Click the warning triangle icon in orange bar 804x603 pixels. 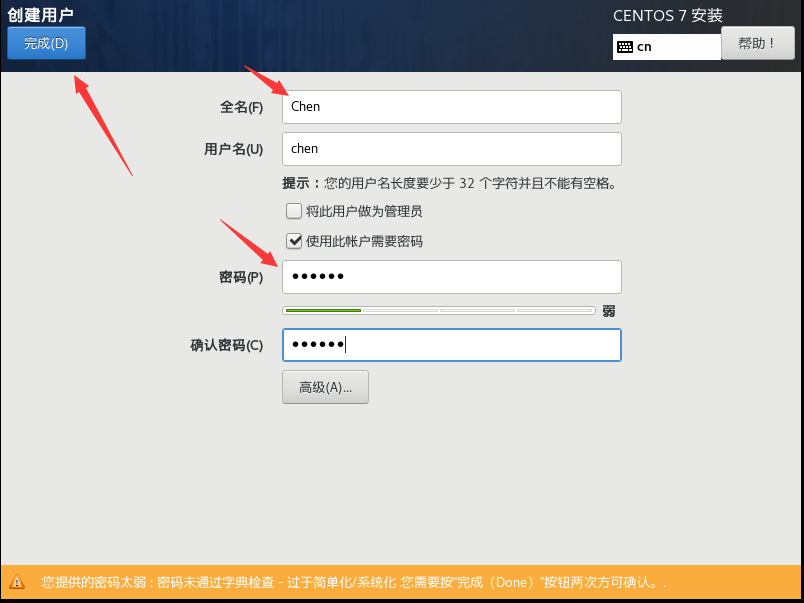click(17, 582)
